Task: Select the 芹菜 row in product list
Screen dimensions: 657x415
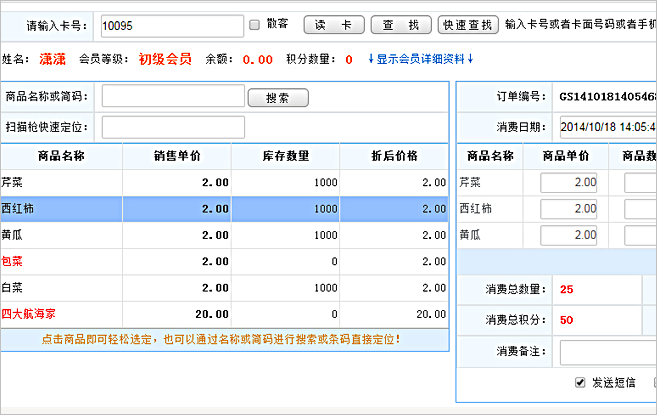Action: (224, 182)
